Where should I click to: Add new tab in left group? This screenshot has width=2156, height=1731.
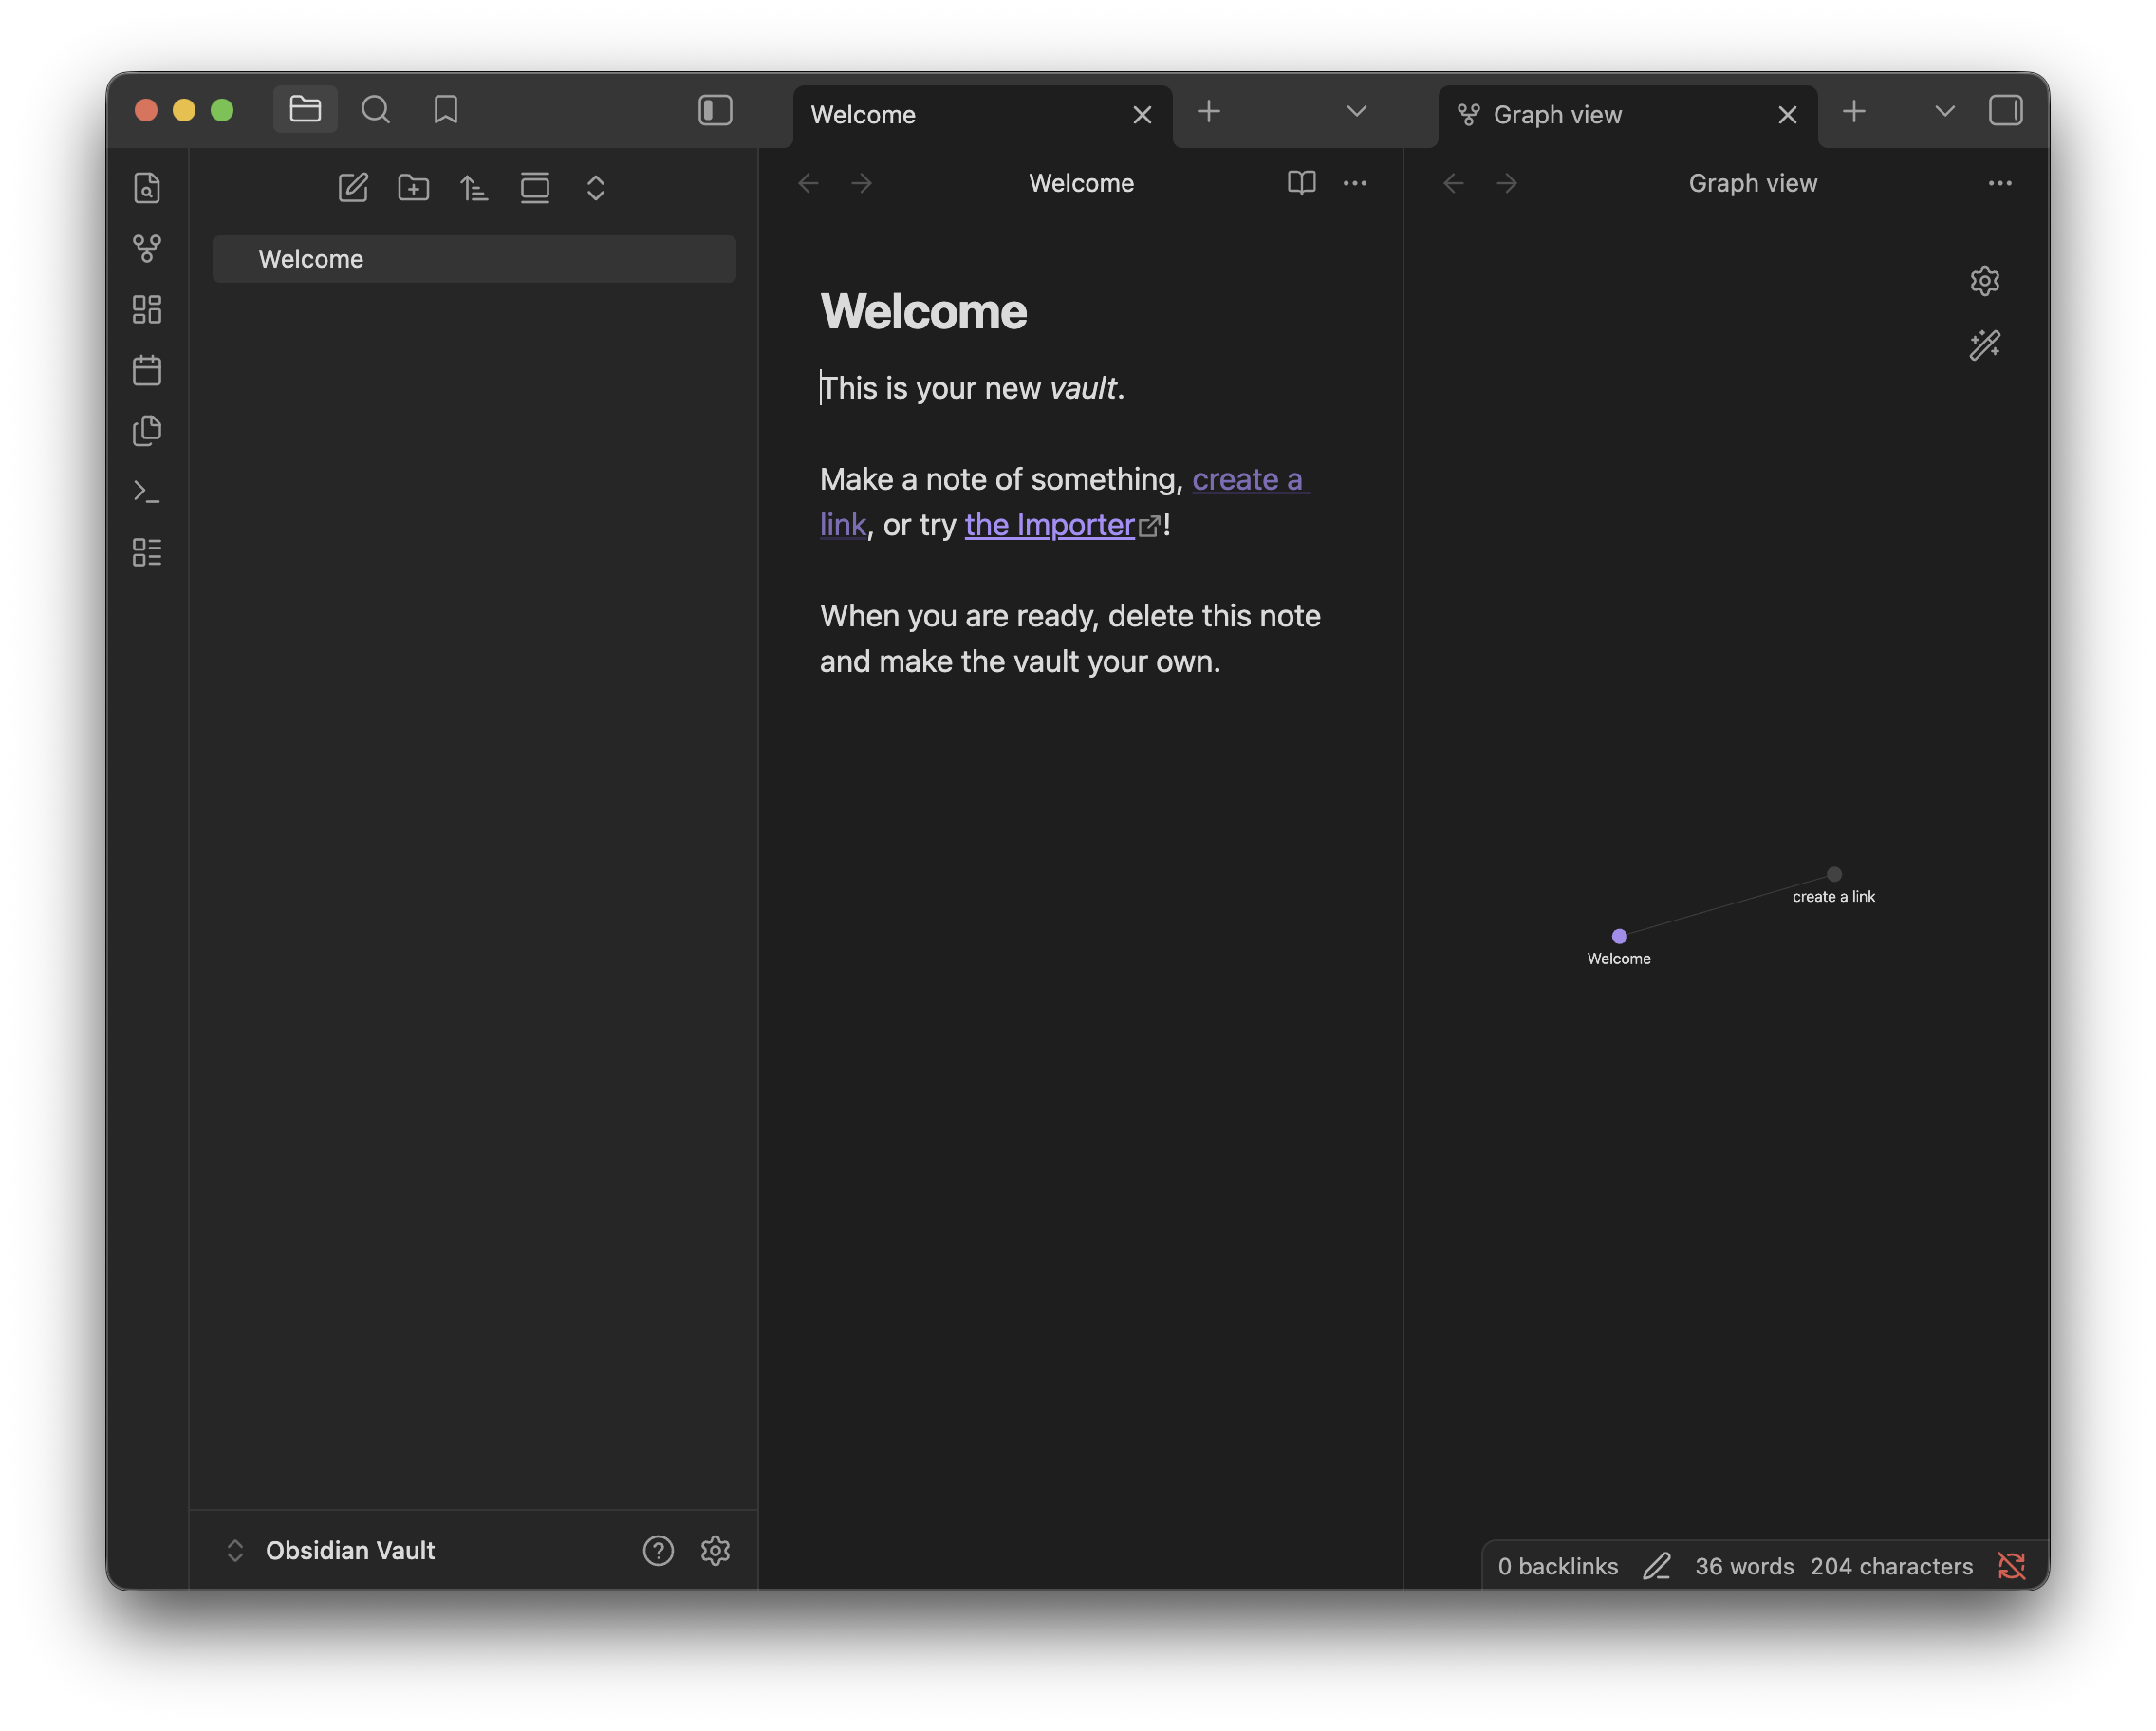click(1208, 111)
